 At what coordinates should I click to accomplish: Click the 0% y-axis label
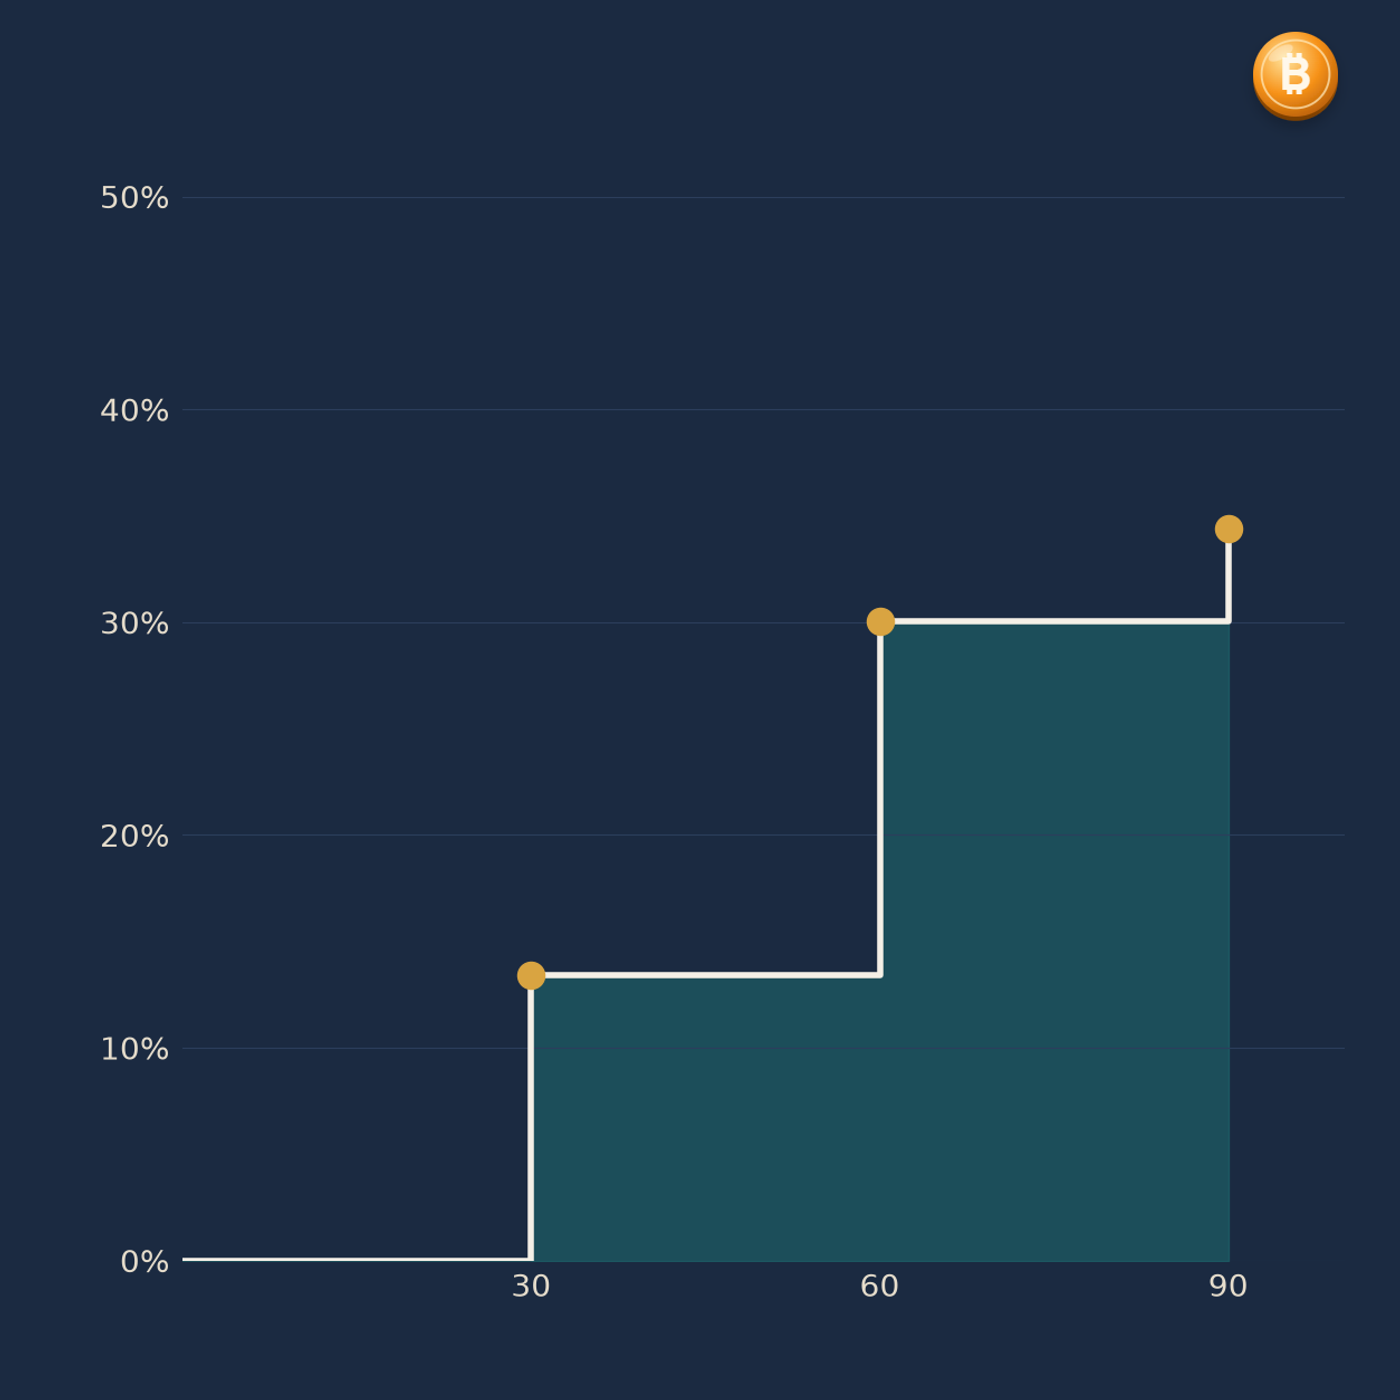pyautogui.click(x=144, y=1262)
